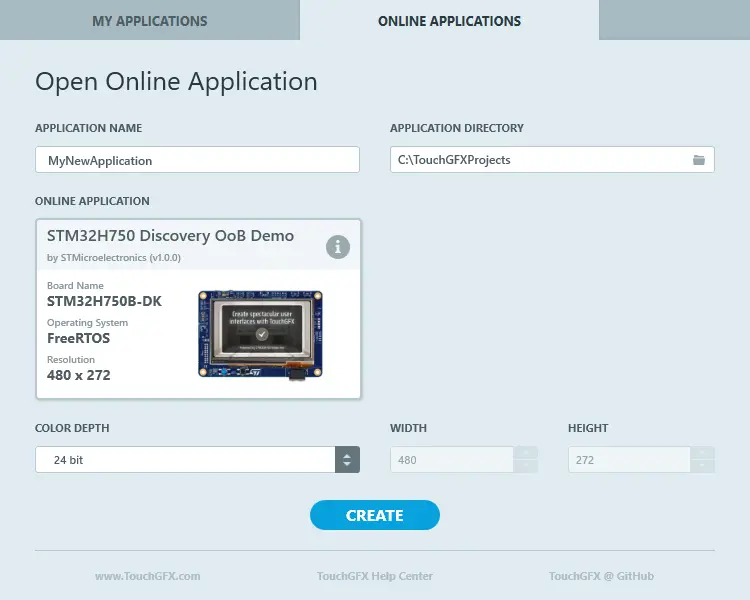Image resolution: width=750 pixels, height=600 pixels.
Task: Click the Open Online Application heading
Action: click(x=176, y=82)
